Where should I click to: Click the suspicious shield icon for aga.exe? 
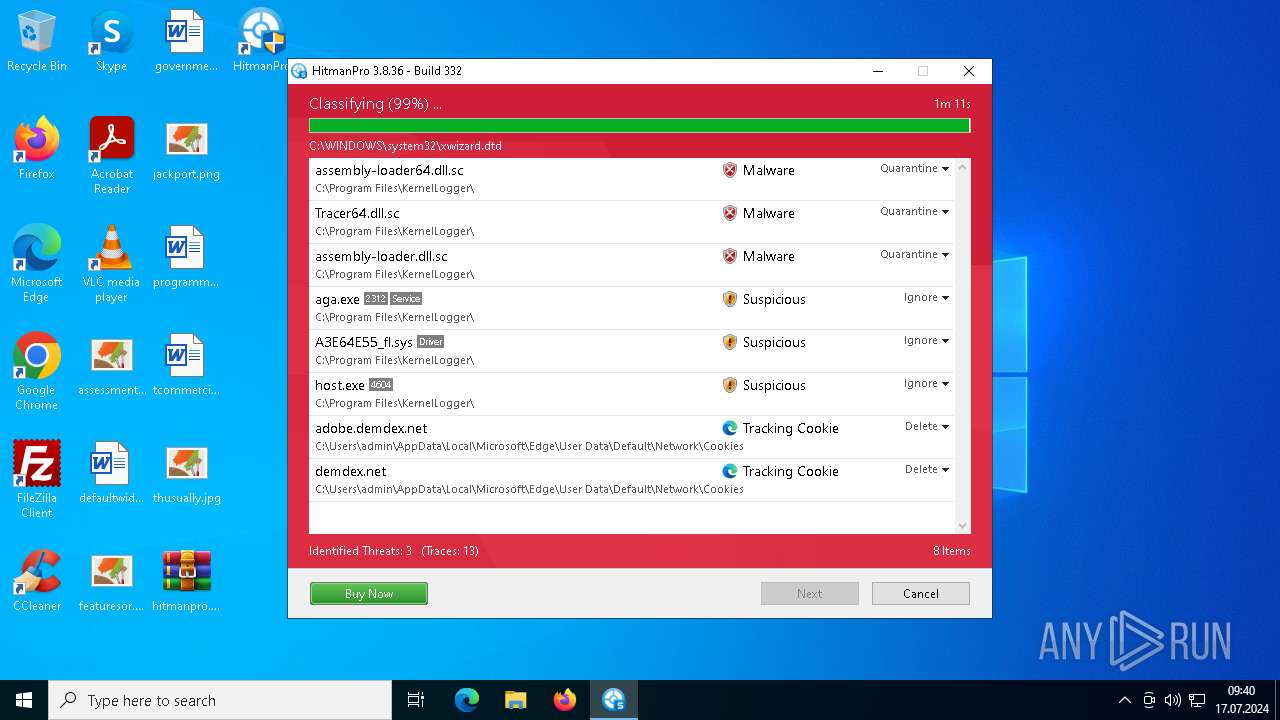(x=730, y=299)
